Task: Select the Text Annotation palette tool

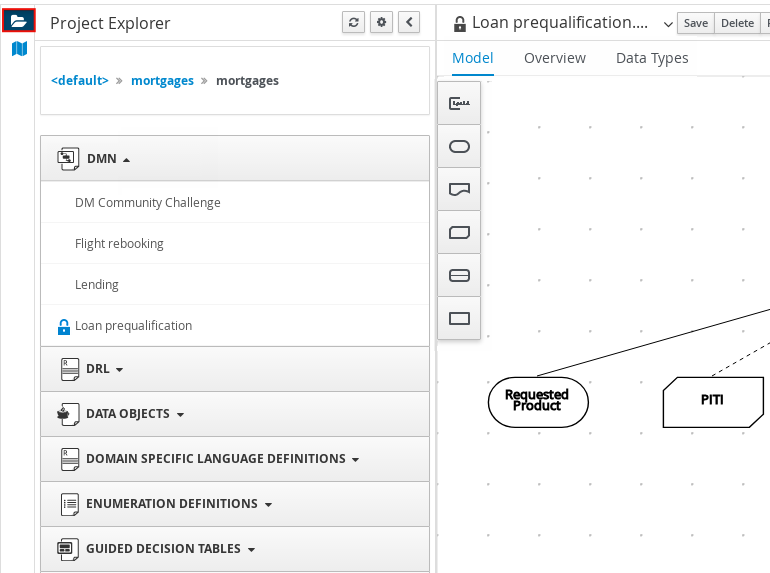Action: 460,103
